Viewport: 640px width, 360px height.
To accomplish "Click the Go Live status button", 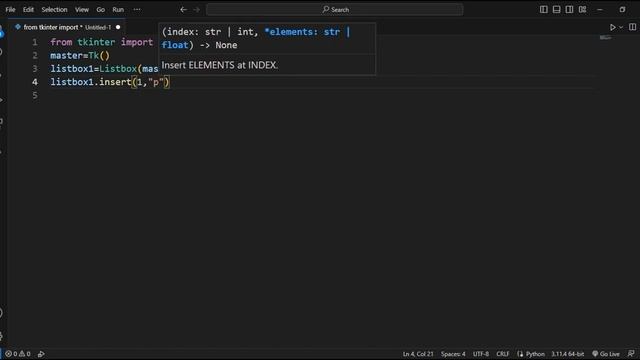I will (606, 354).
